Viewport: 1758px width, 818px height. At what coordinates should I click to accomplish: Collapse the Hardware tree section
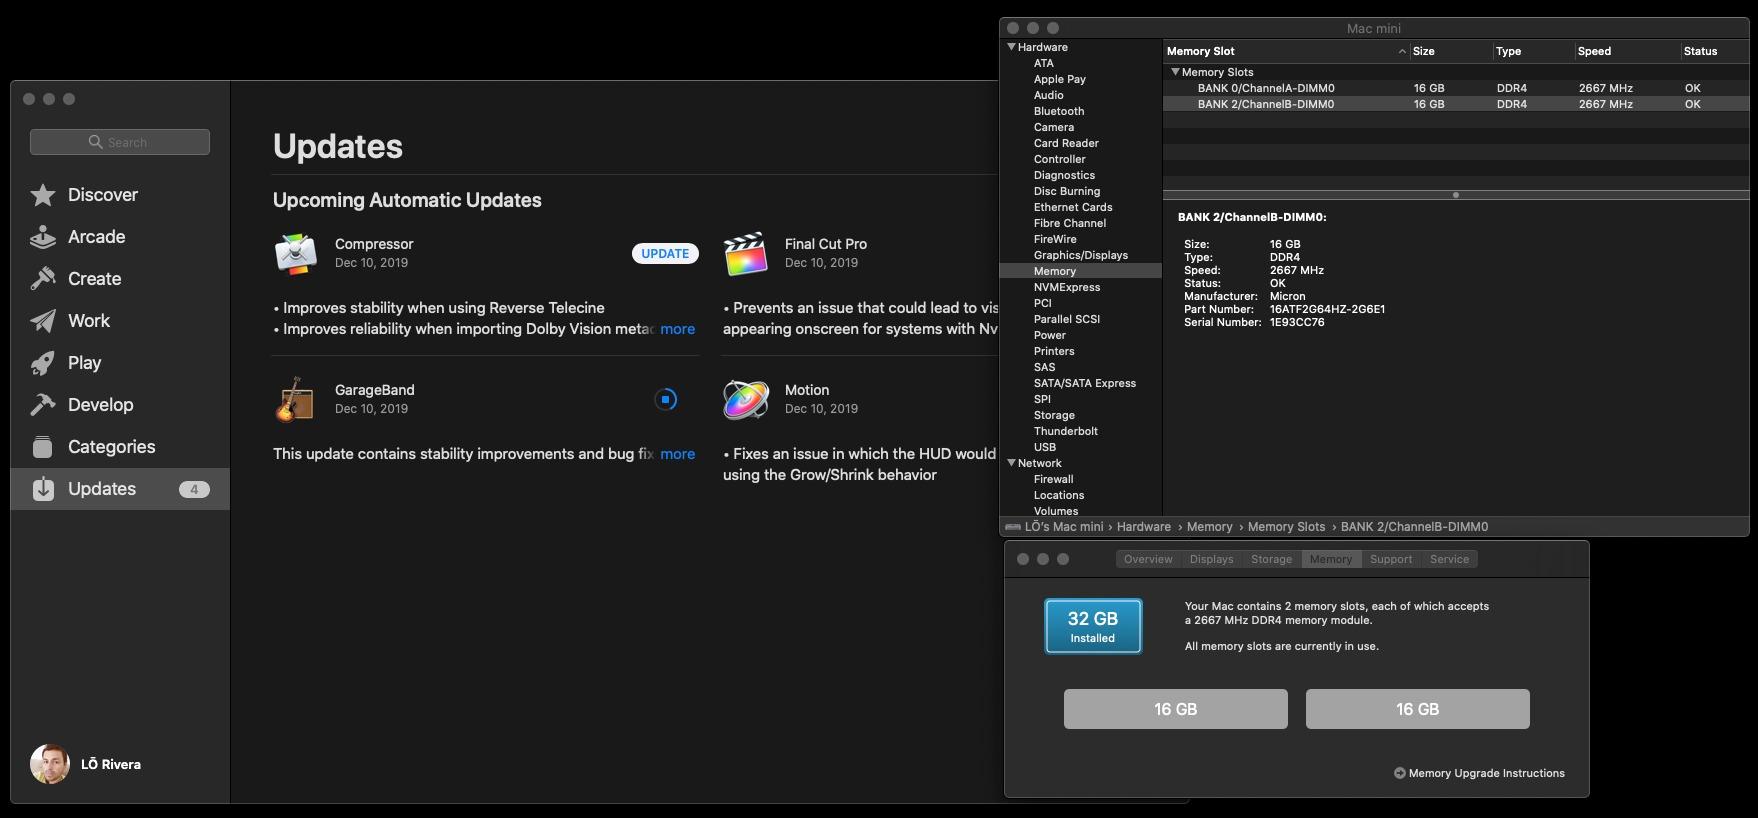[x=1012, y=47]
